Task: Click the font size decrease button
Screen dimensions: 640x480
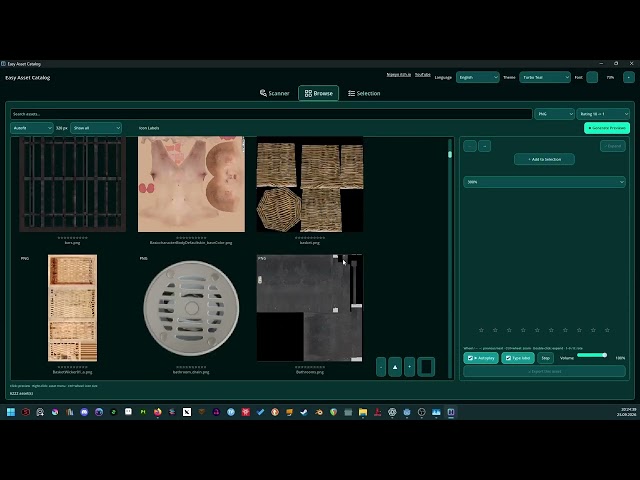Action: pos(592,77)
